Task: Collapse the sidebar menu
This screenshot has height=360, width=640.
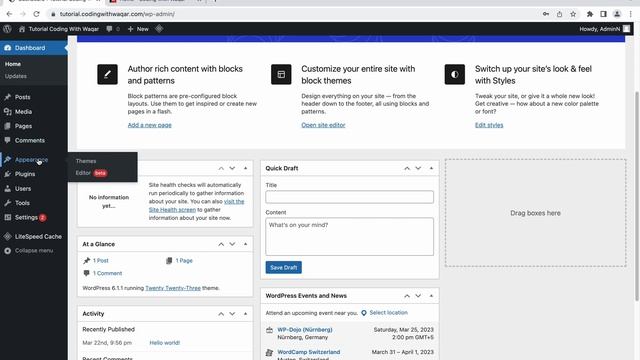Action: pos(33,251)
